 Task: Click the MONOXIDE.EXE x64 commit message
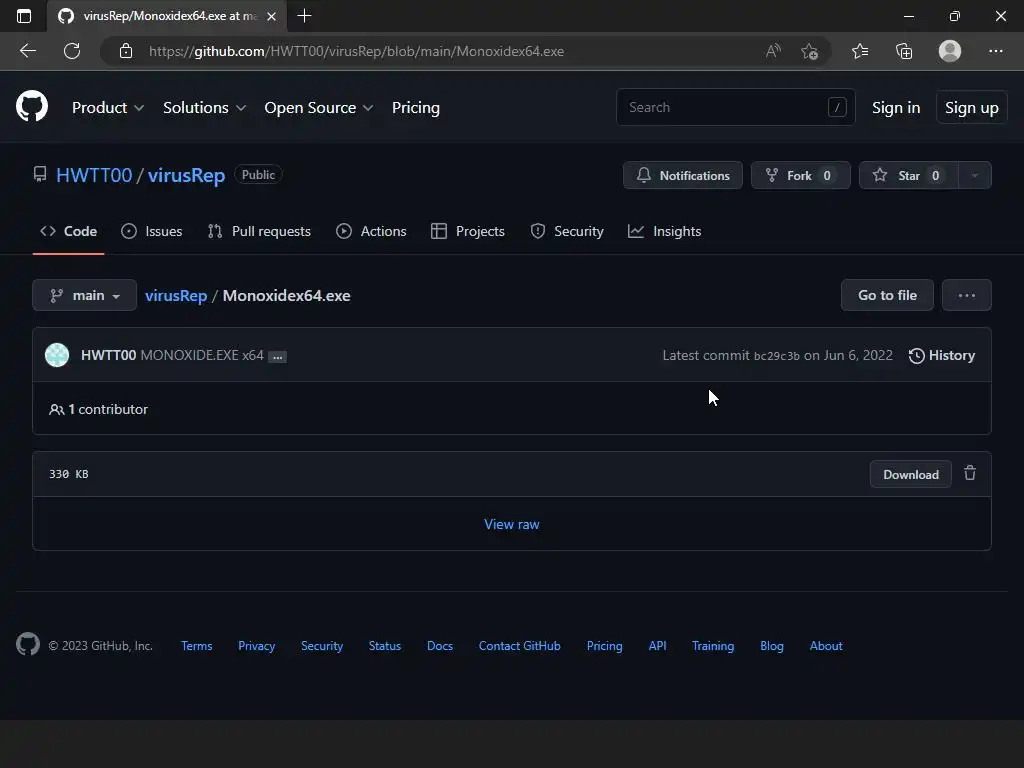(202, 355)
